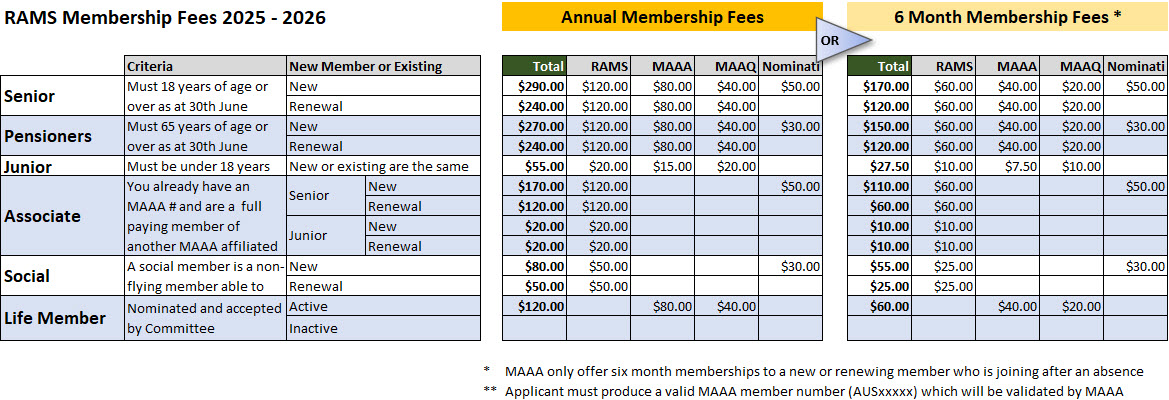Select the $290.00 annual Senior total cell
1169x400 pixels.
click(x=534, y=86)
